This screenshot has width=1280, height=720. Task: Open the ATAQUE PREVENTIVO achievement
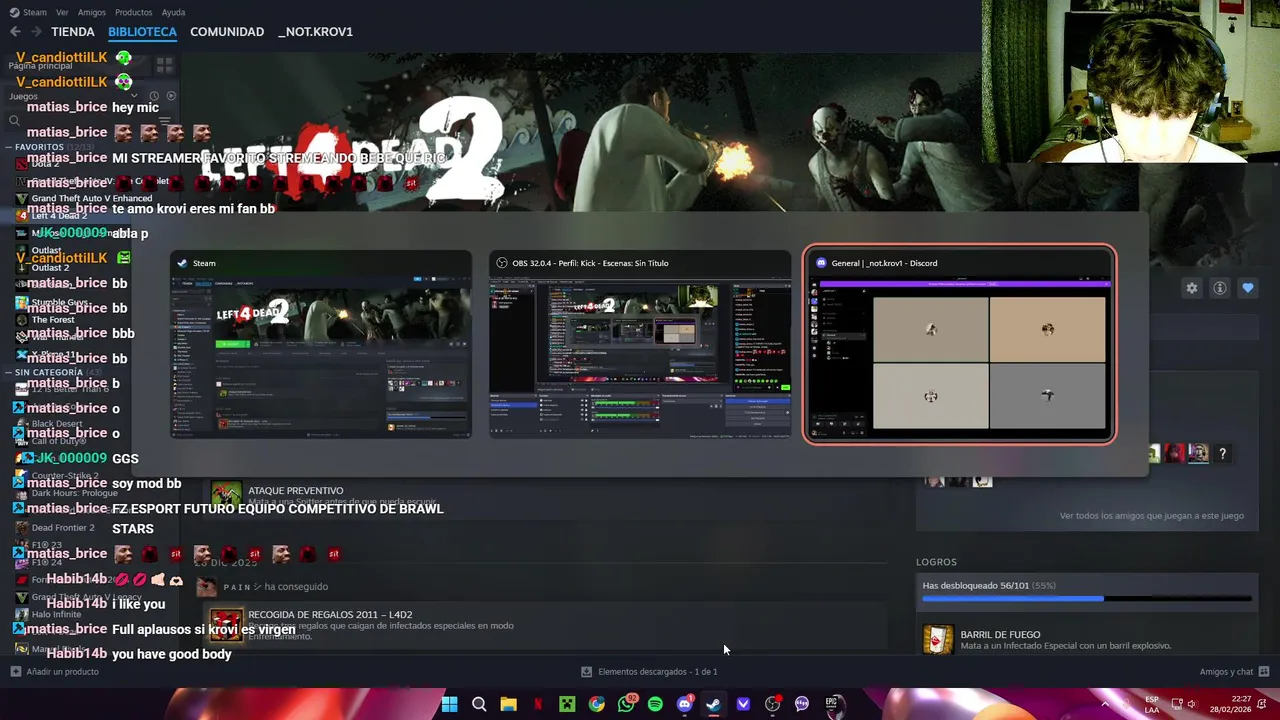(295, 491)
